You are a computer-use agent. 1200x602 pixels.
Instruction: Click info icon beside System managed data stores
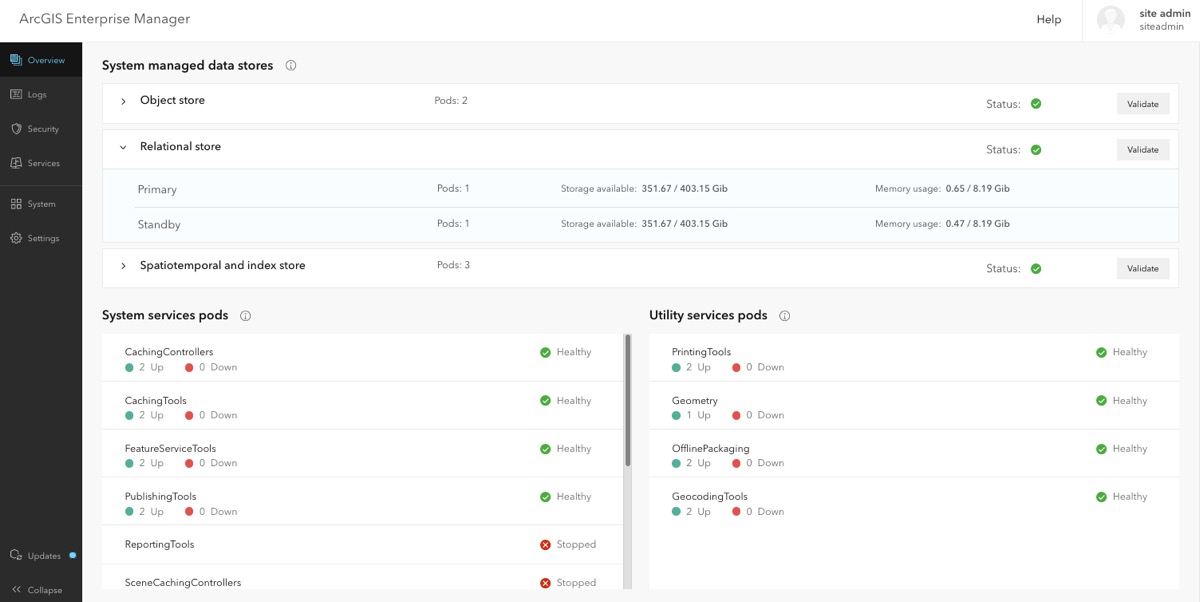tap(291, 66)
